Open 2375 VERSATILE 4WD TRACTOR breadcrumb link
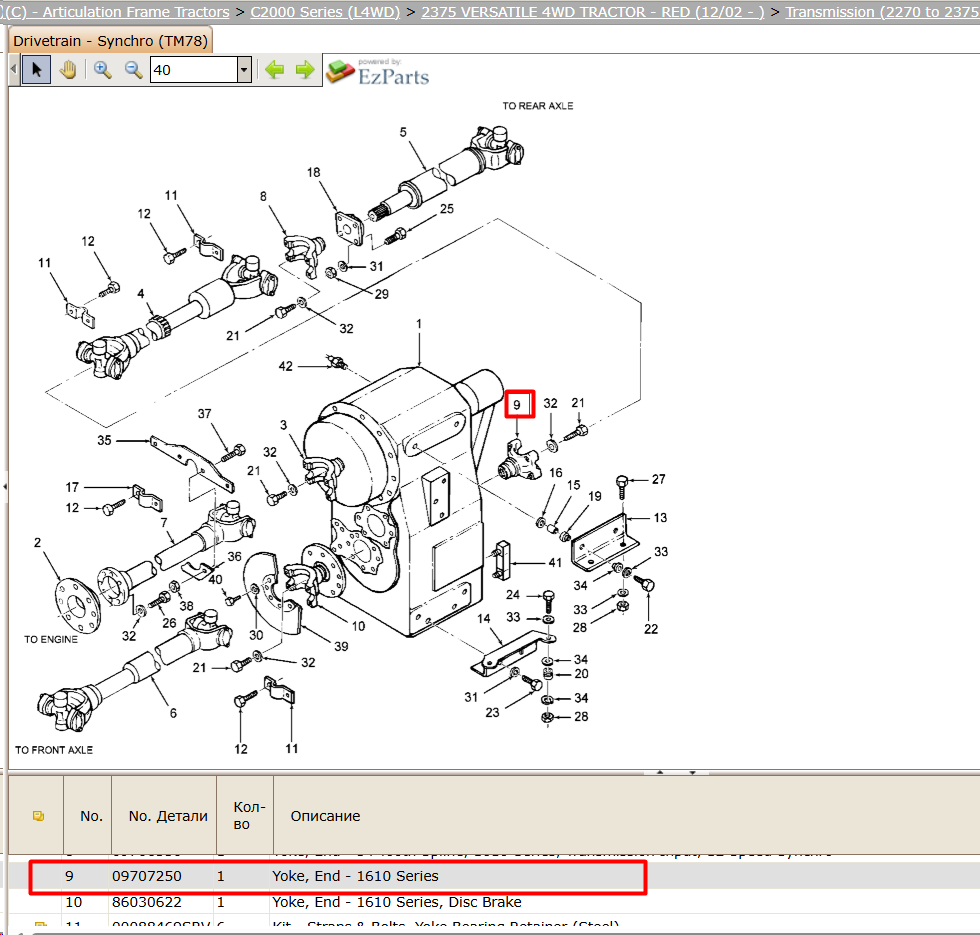This screenshot has height=935, width=980. click(592, 12)
